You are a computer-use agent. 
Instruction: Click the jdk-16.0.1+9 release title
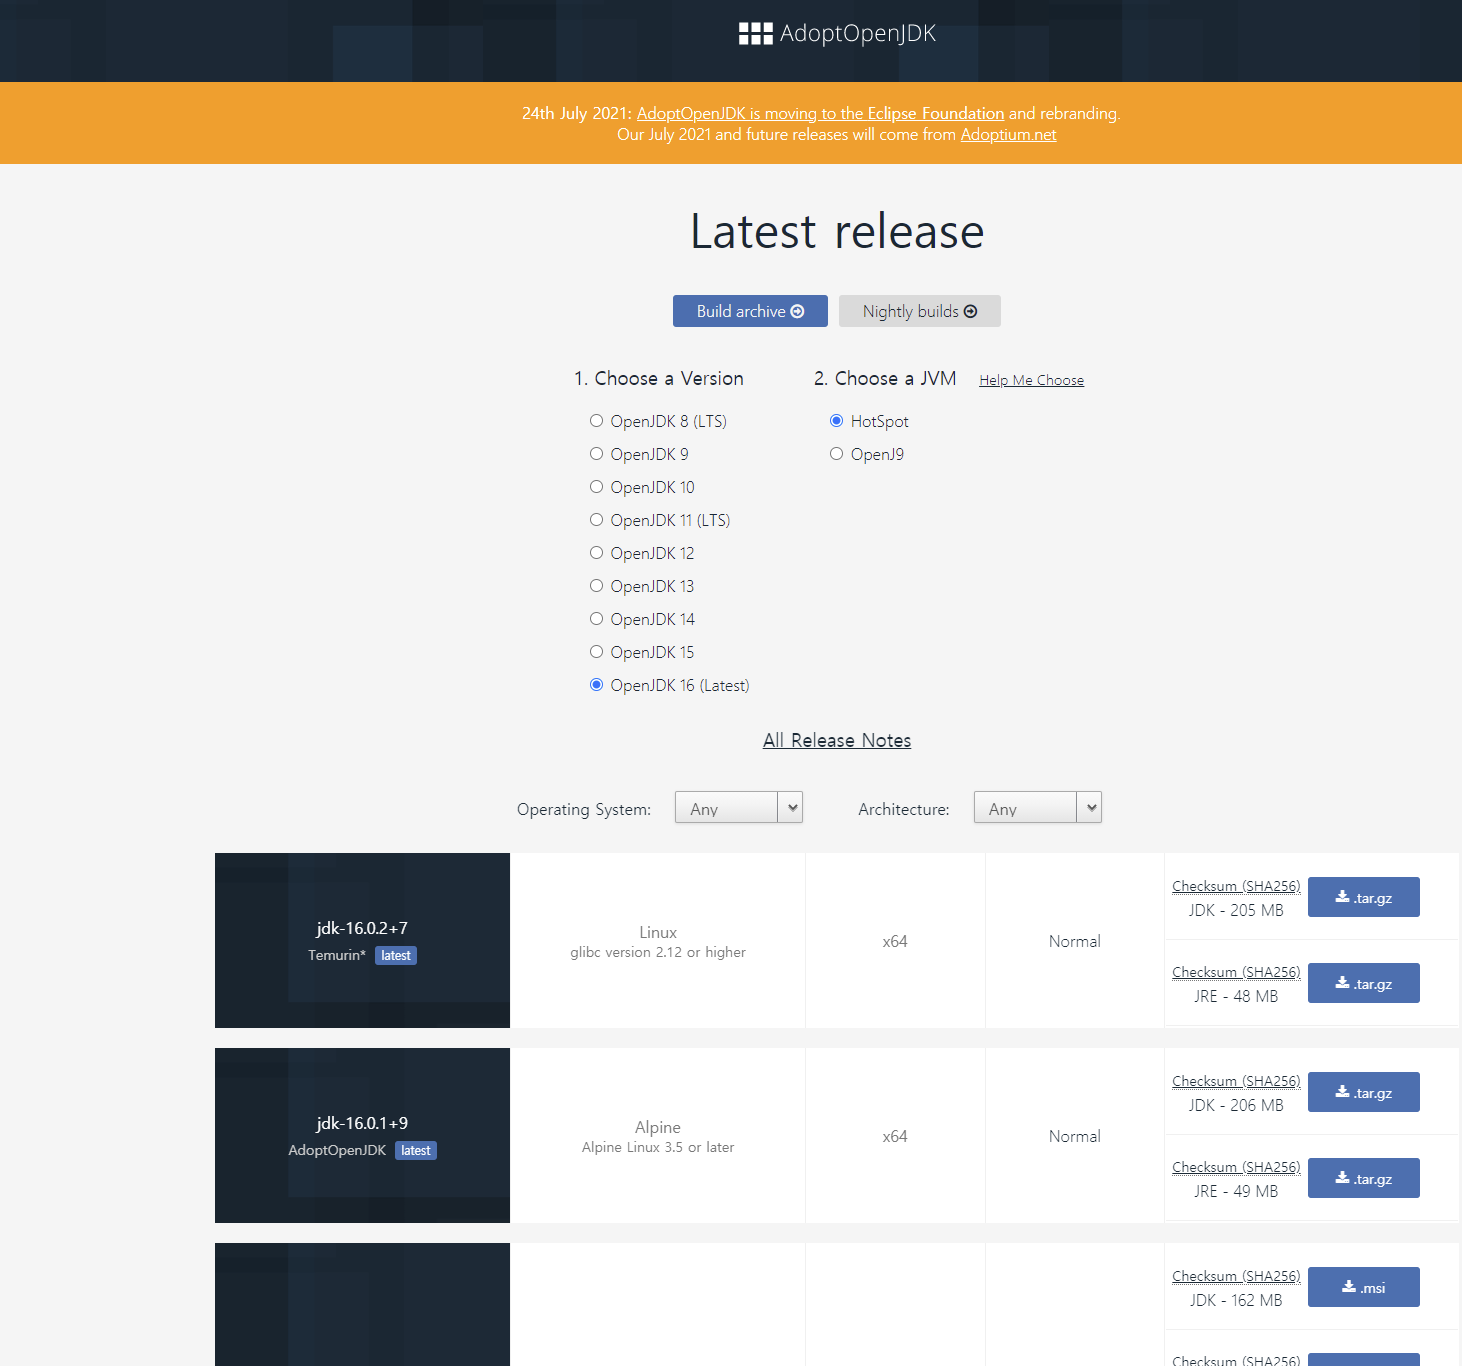tap(362, 1123)
